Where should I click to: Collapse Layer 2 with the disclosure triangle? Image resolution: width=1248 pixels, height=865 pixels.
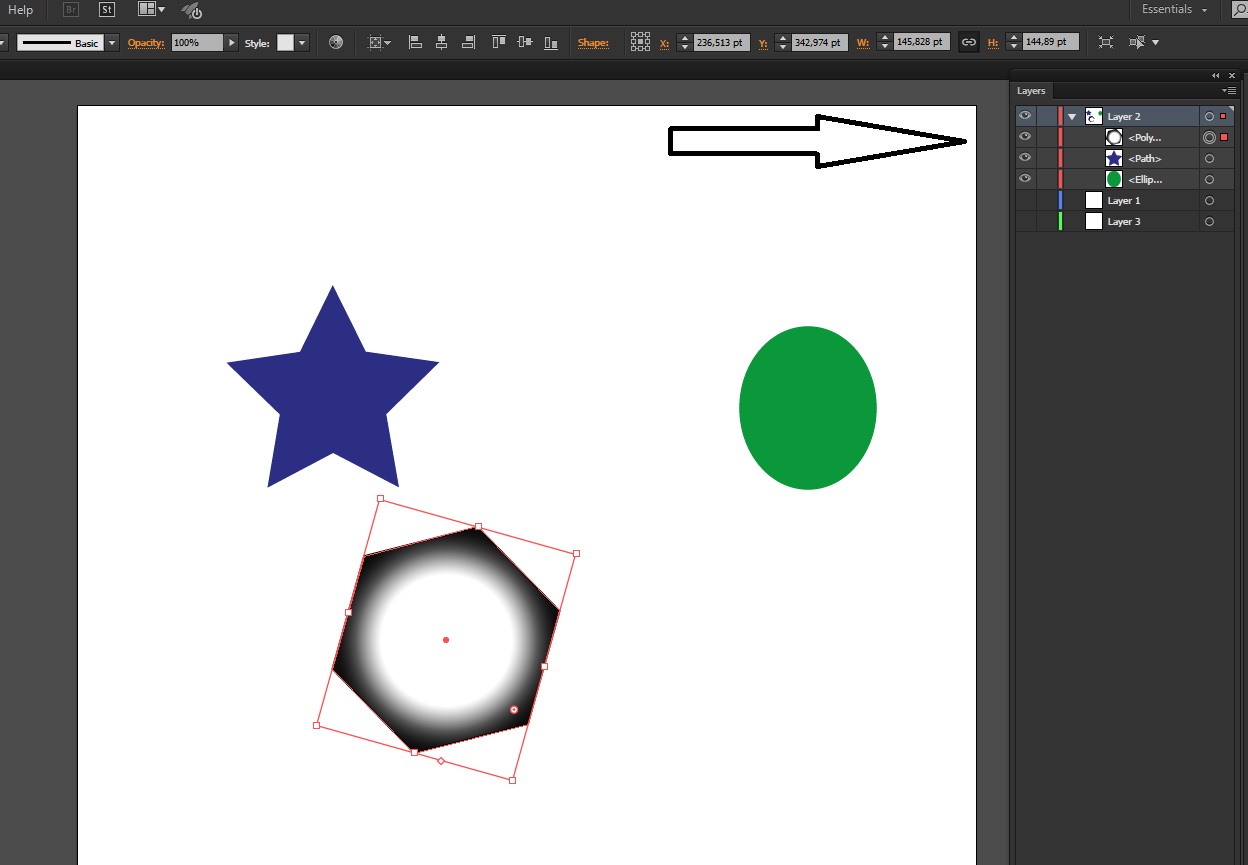(x=1072, y=117)
